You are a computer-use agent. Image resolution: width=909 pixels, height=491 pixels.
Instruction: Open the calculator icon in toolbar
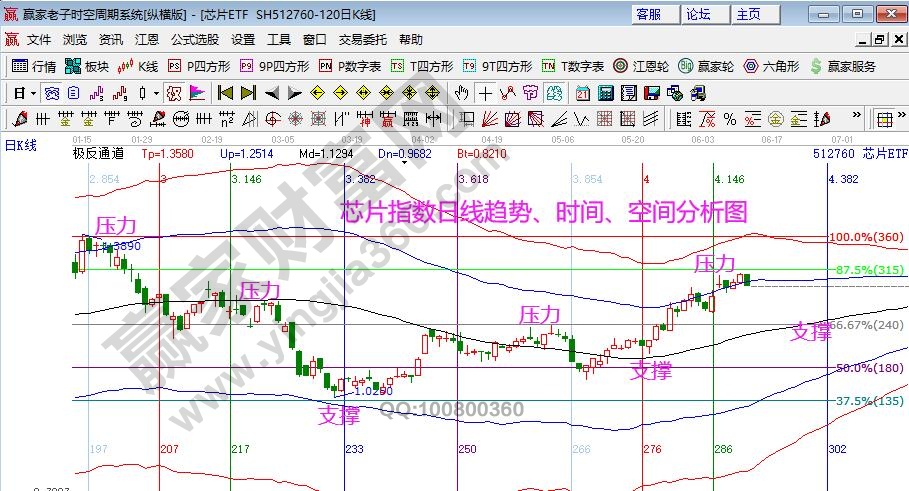(605, 93)
